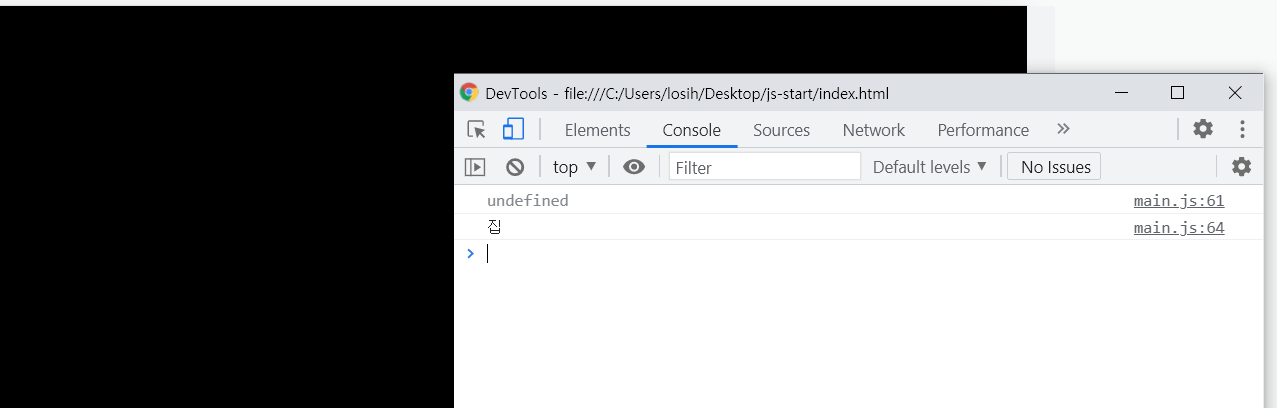Open the Performance tab

[x=983, y=130]
